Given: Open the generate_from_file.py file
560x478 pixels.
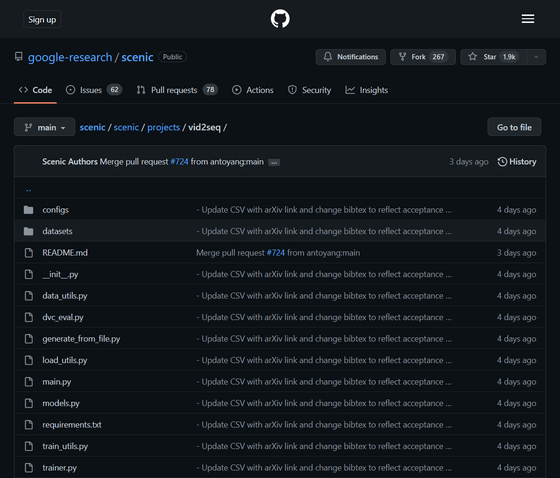Looking at the screenshot, I should tap(81, 339).
